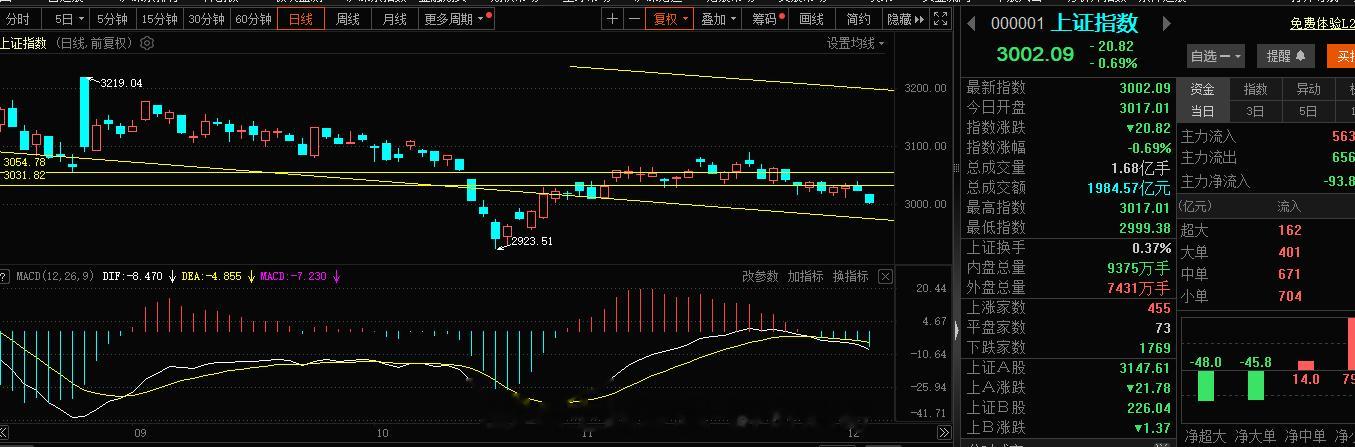The height and width of the screenshot is (447, 1355).
Task: Toggle the 筹码 chip distribution
Action: click(767, 19)
